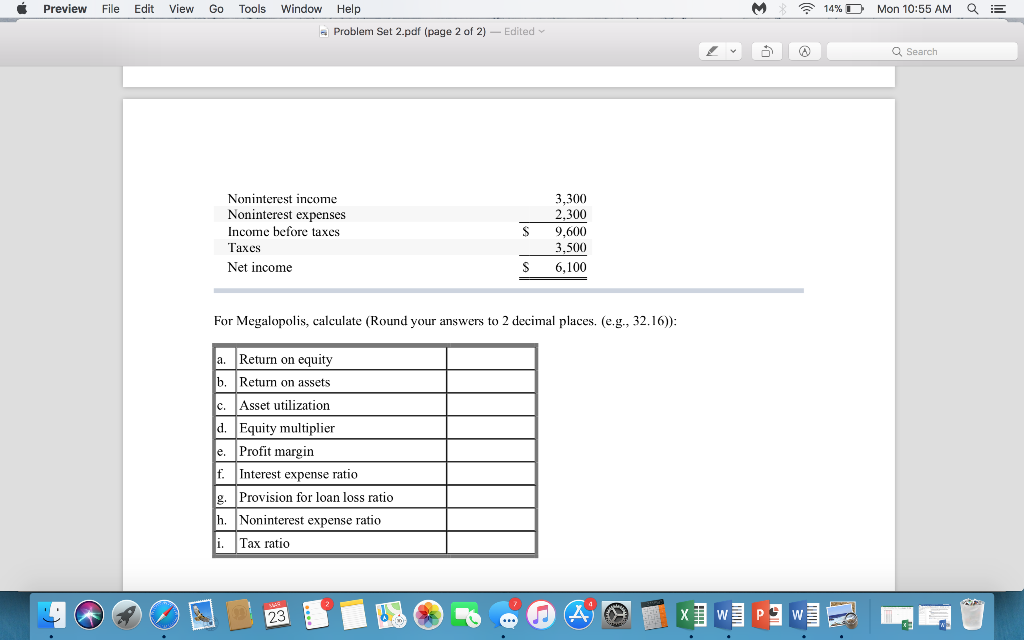This screenshot has width=1024, height=640.
Task: Open Calendar from the Dock
Action: click(277, 617)
